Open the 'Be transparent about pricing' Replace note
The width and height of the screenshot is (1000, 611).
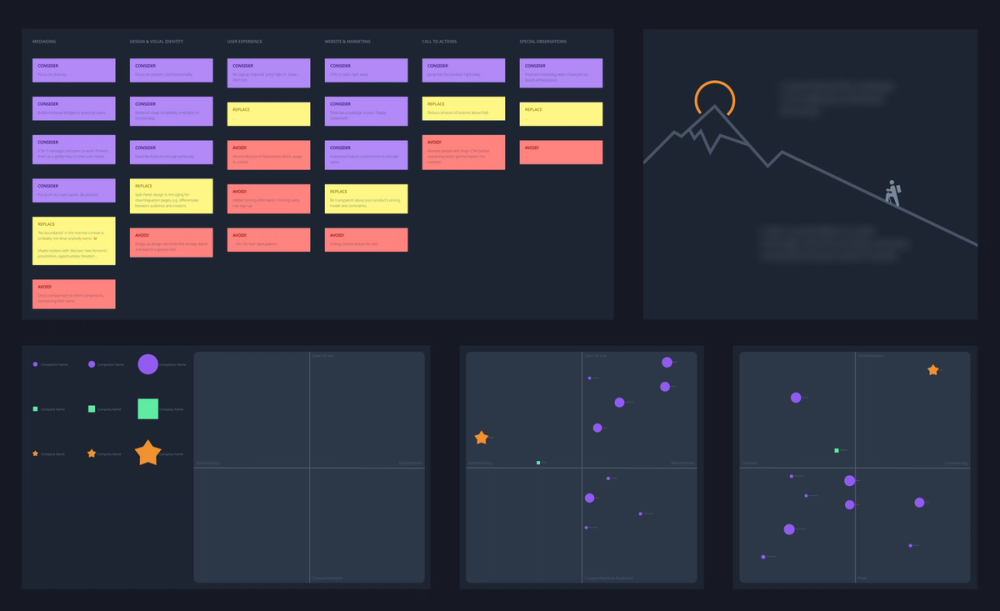pos(366,198)
